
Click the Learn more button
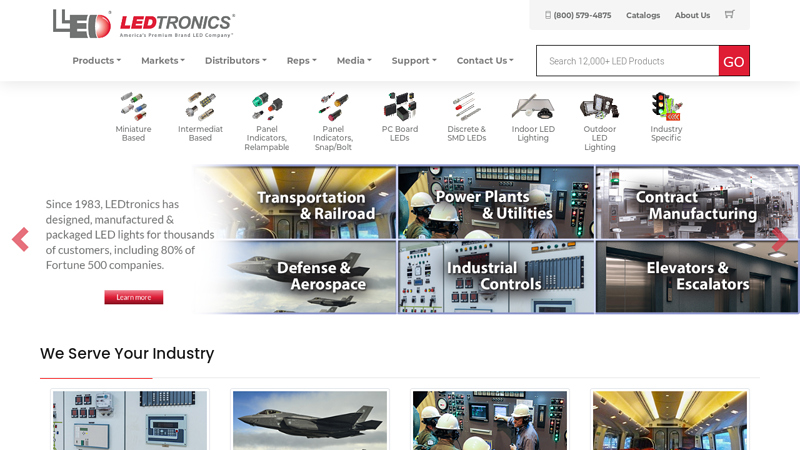point(134,297)
